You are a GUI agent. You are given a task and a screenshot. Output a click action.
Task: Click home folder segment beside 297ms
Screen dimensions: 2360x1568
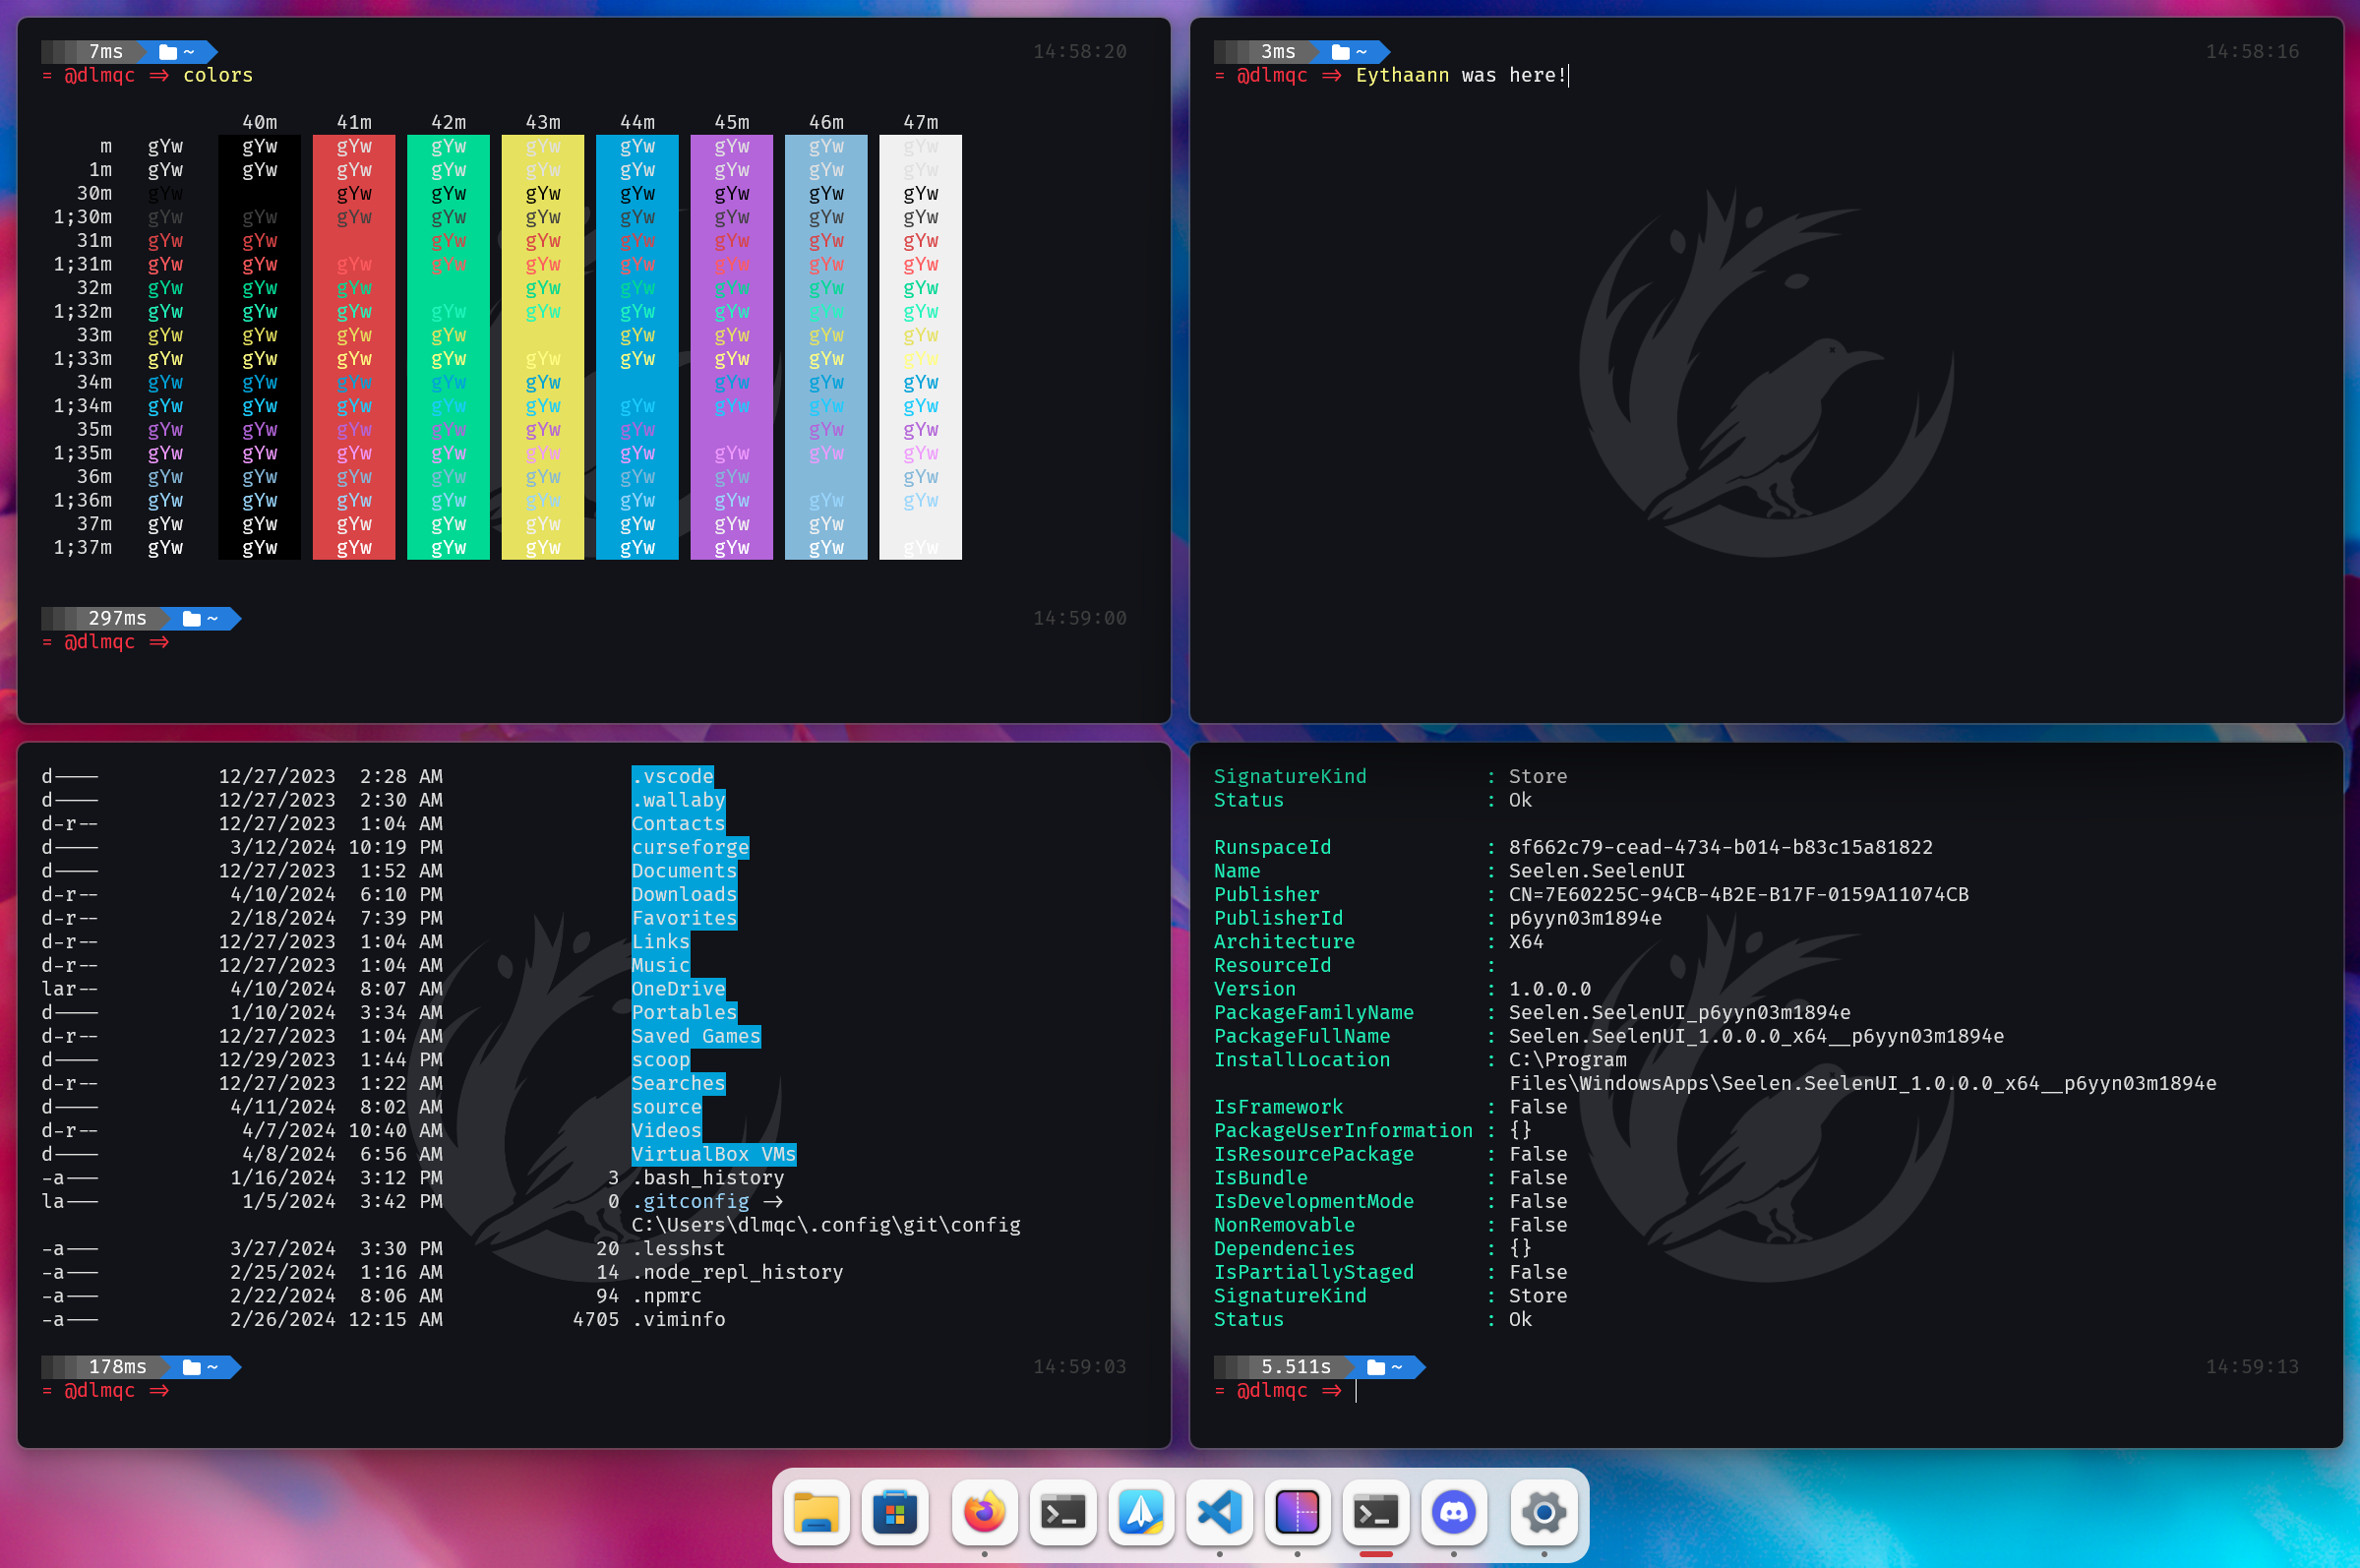coord(201,618)
